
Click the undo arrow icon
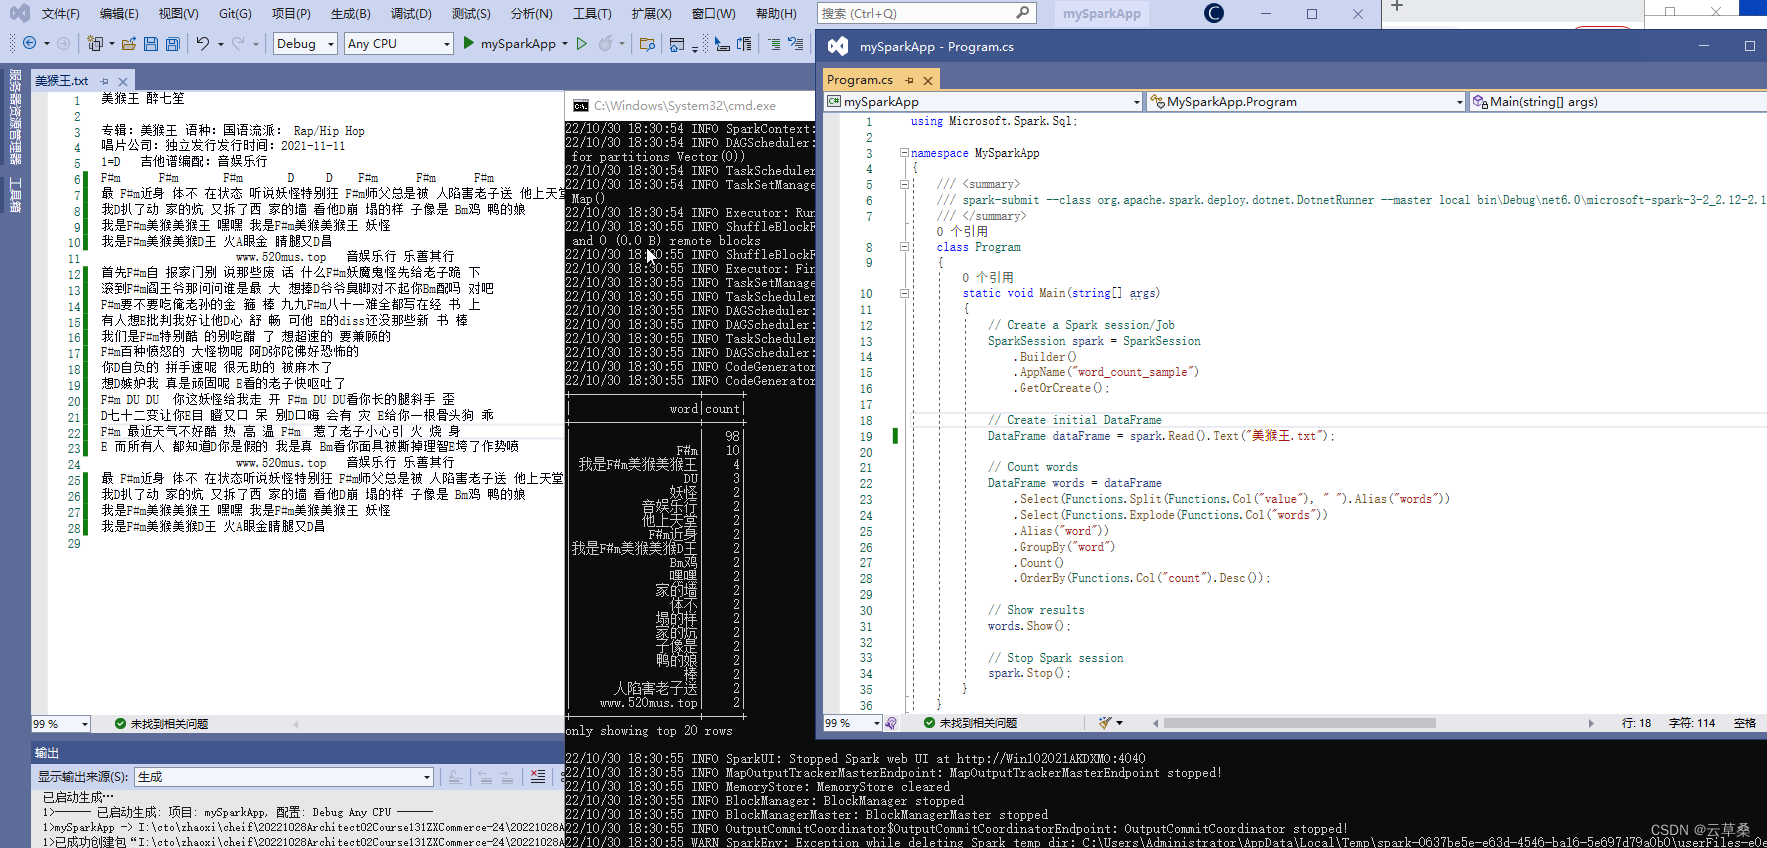tap(203, 43)
